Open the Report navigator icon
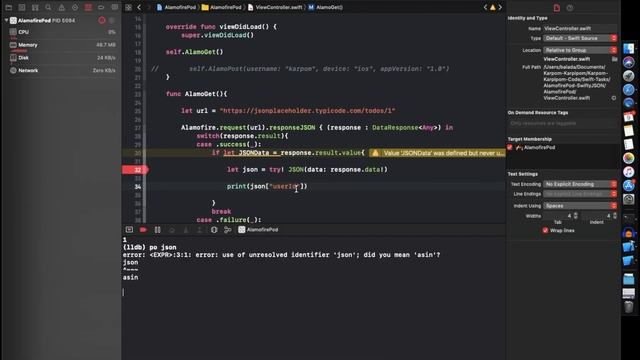Screen dimensions: 640x360 pos(115,7)
